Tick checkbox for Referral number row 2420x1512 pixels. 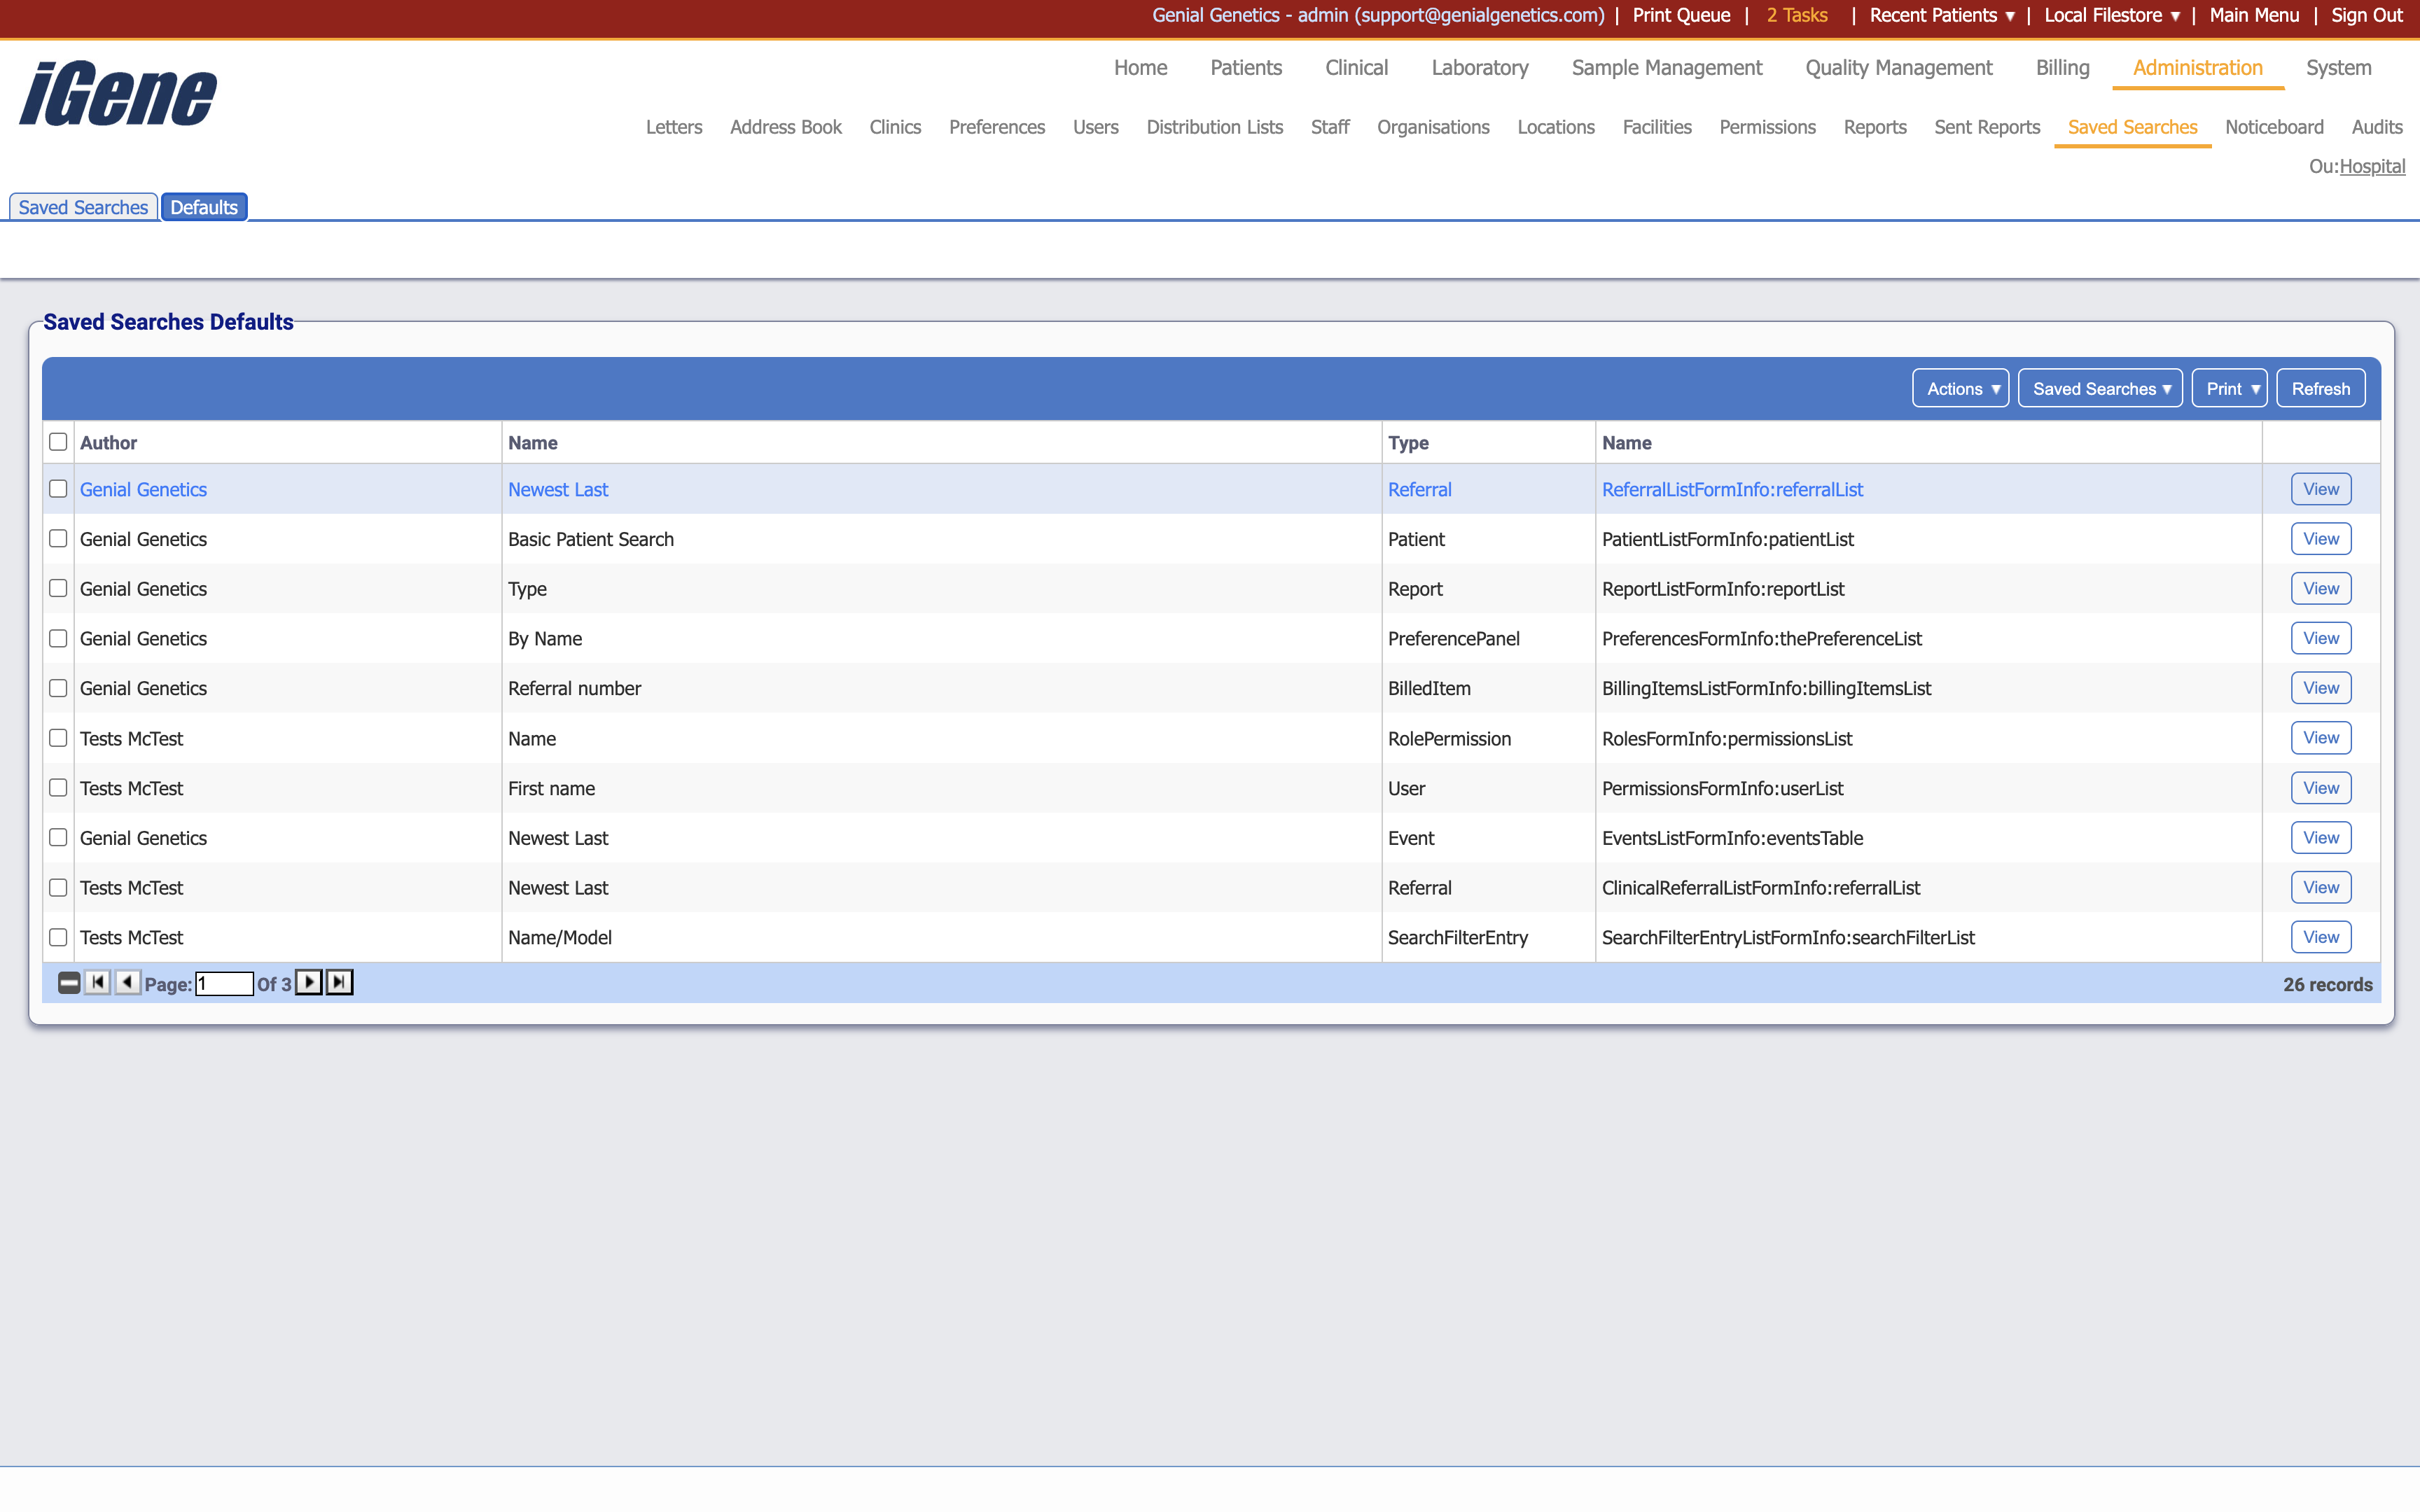58,688
